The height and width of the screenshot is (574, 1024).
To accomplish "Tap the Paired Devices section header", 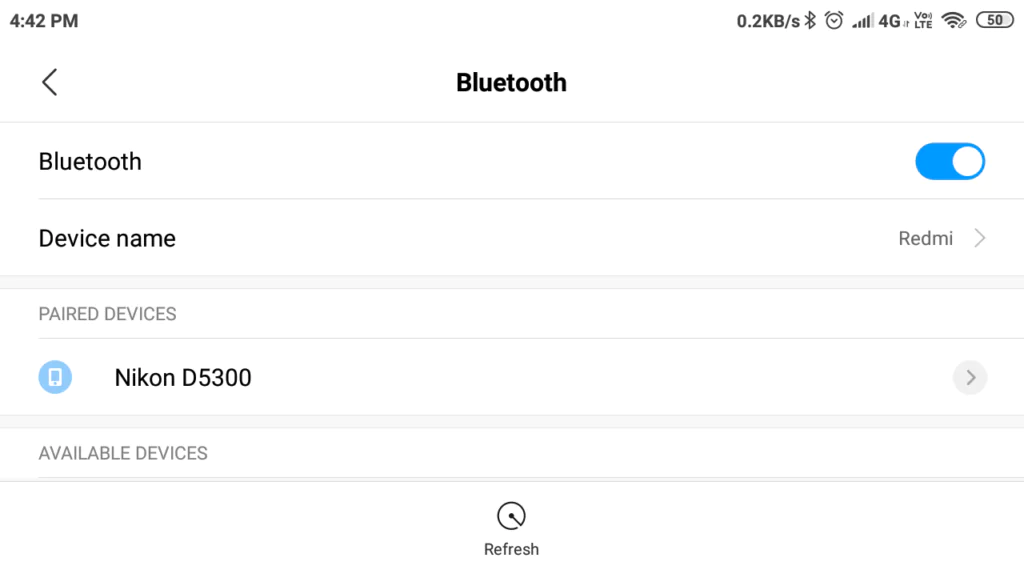I will click(107, 314).
